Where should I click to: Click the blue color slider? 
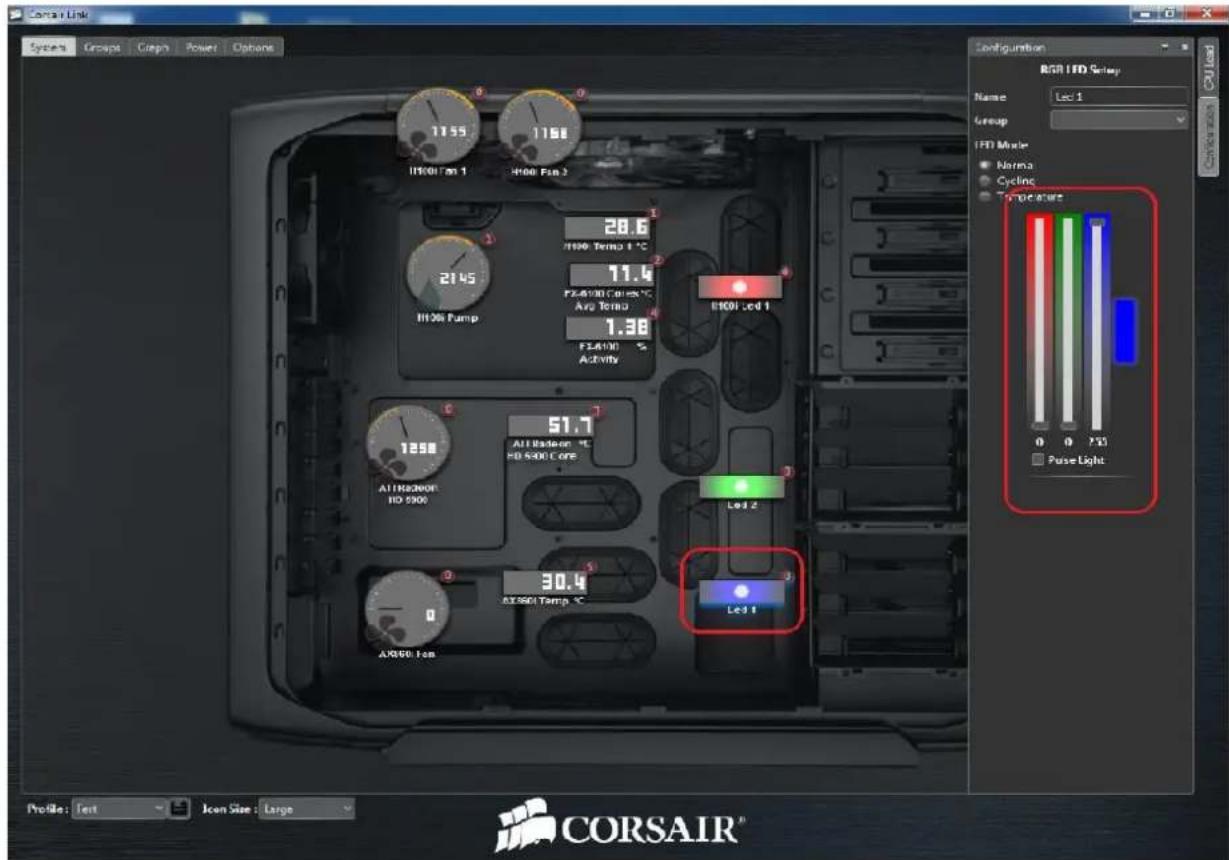point(1097,322)
